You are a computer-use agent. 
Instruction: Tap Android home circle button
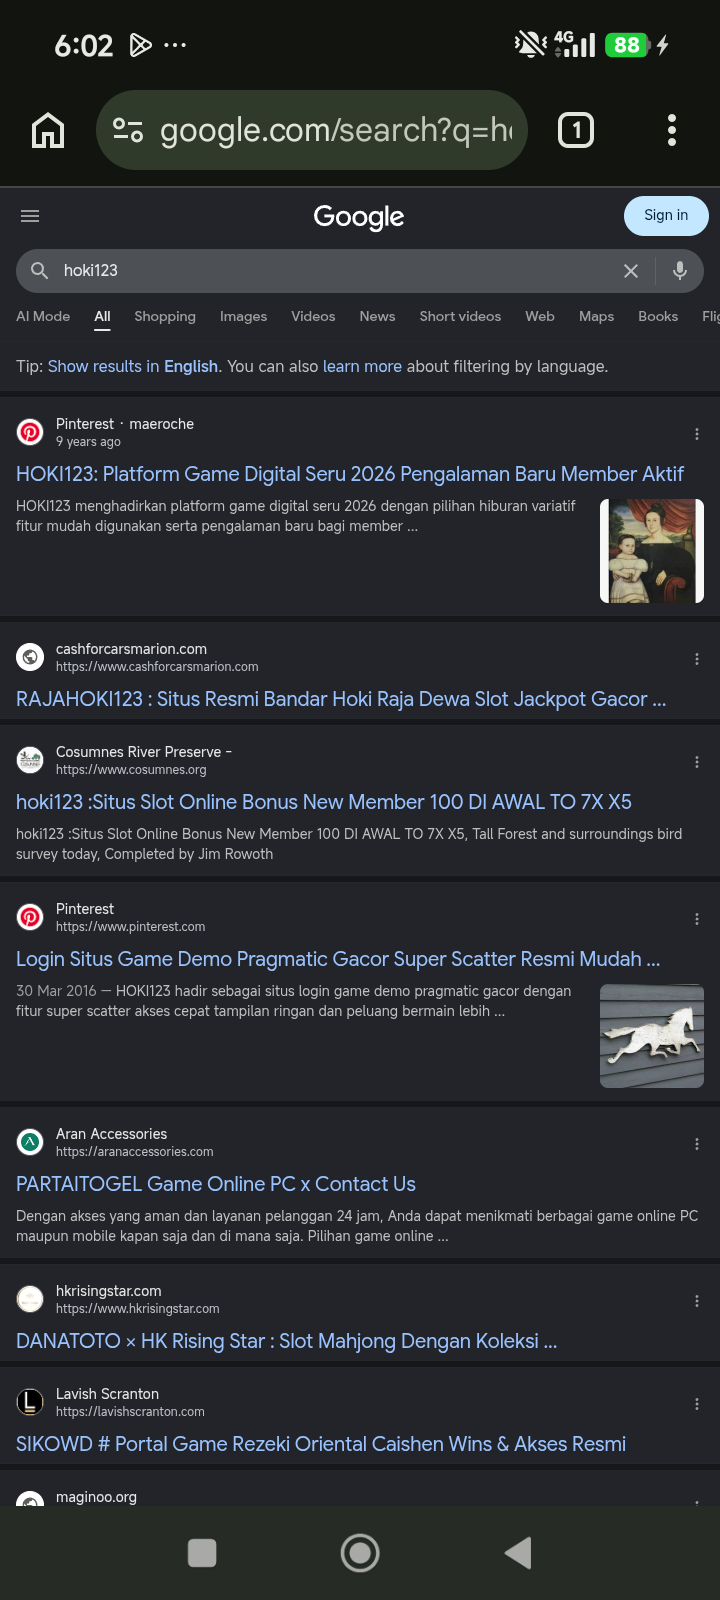pyautogui.click(x=360, y=1553)
